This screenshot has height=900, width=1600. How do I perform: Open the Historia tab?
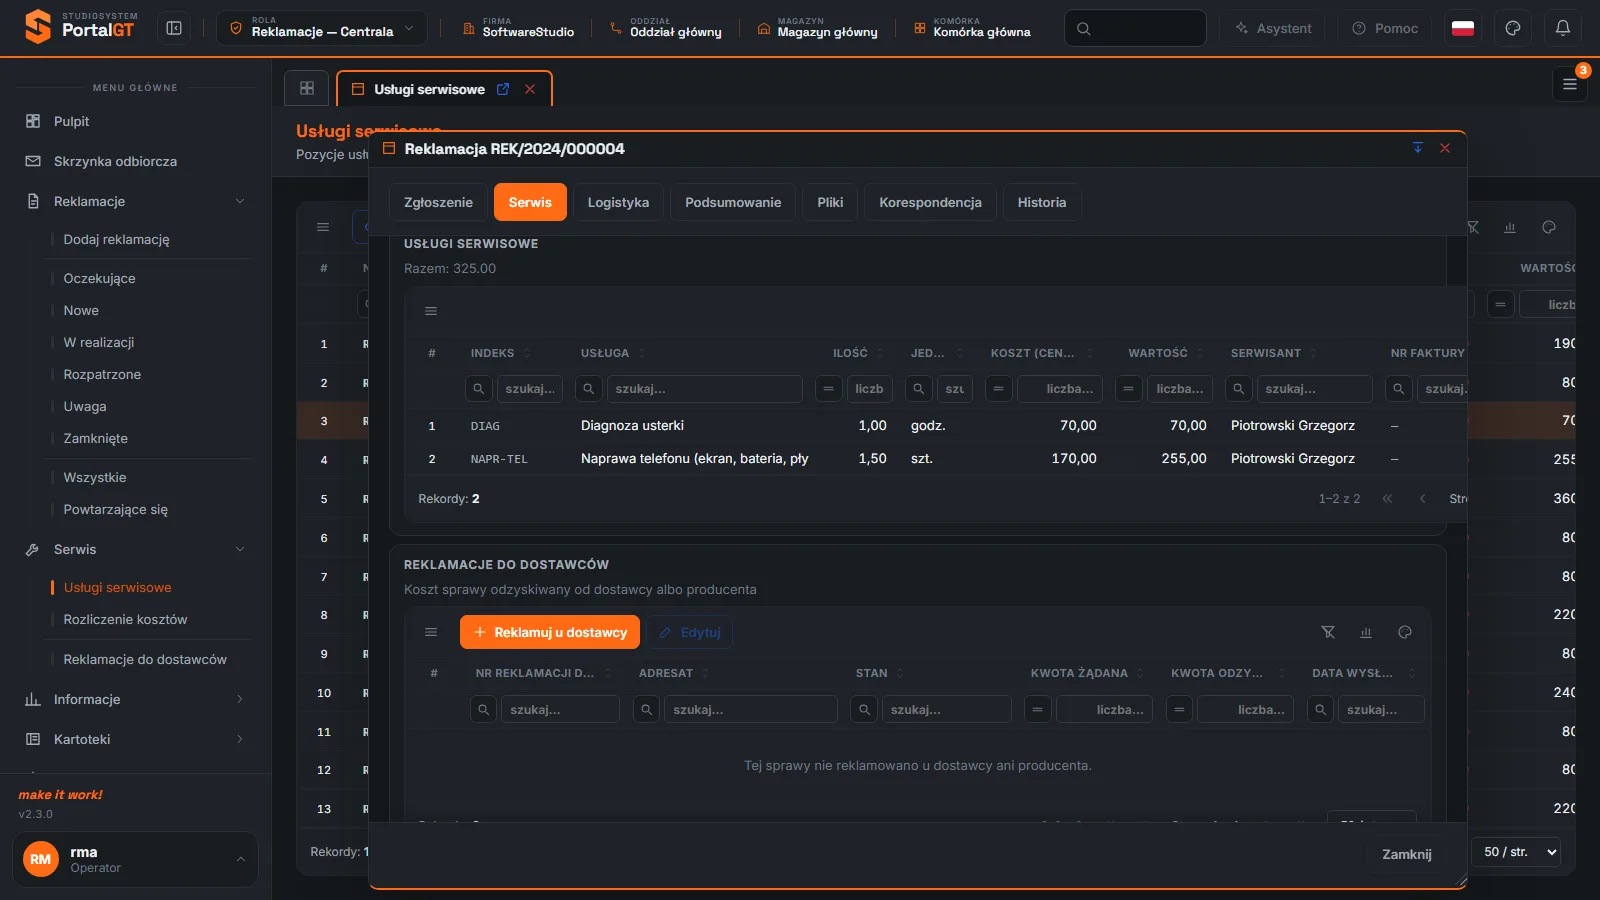tap(1042, 202)
